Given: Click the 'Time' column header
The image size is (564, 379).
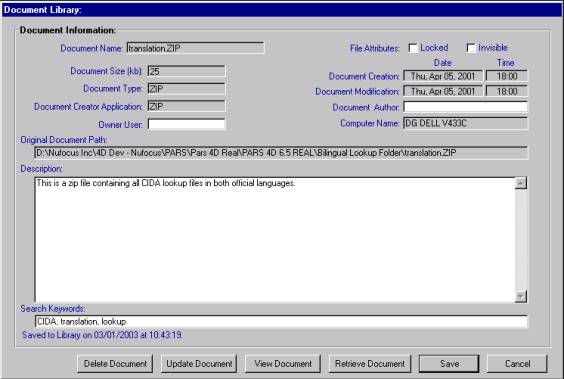Looking at the screenshot, I should click(x=505, y=63).
